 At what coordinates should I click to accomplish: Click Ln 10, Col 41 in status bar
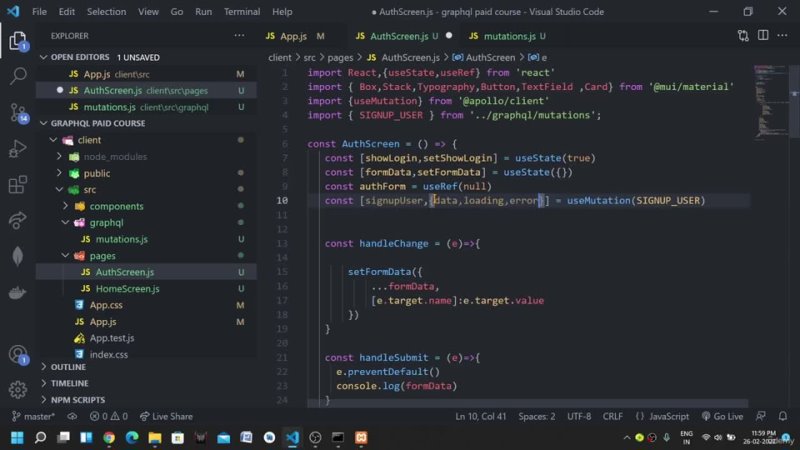[481, 416]
